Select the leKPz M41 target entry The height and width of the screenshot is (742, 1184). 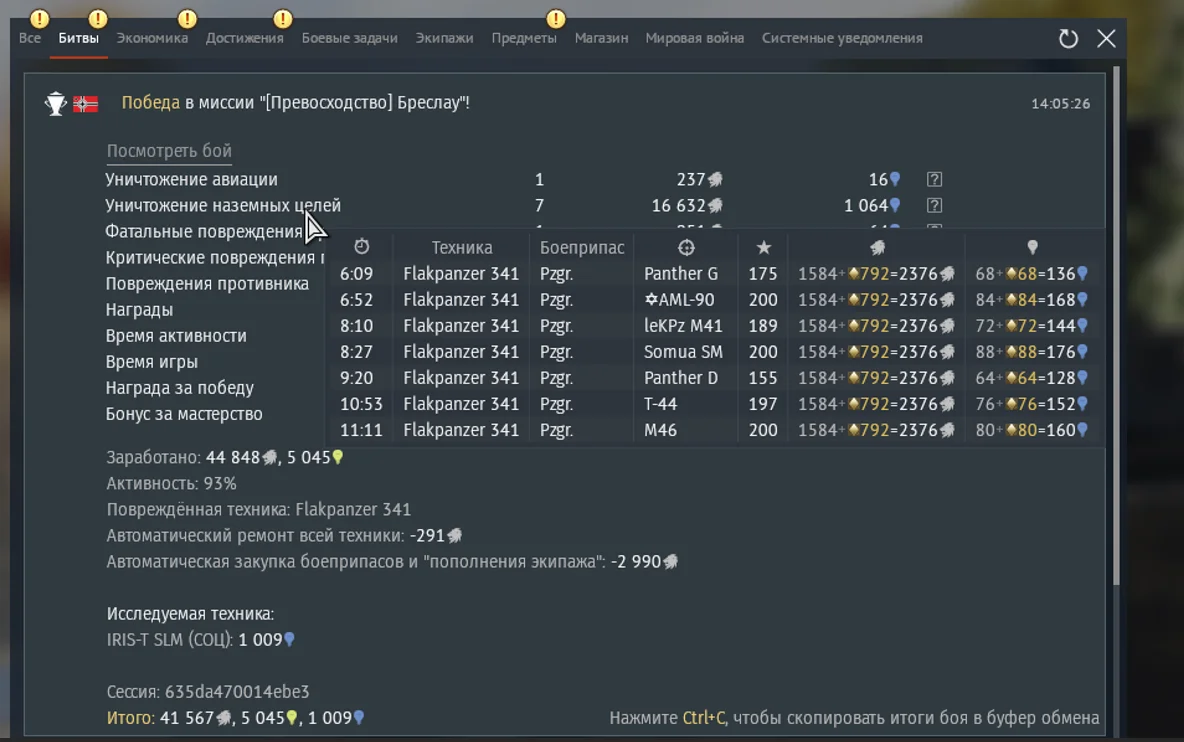[683, 325]
